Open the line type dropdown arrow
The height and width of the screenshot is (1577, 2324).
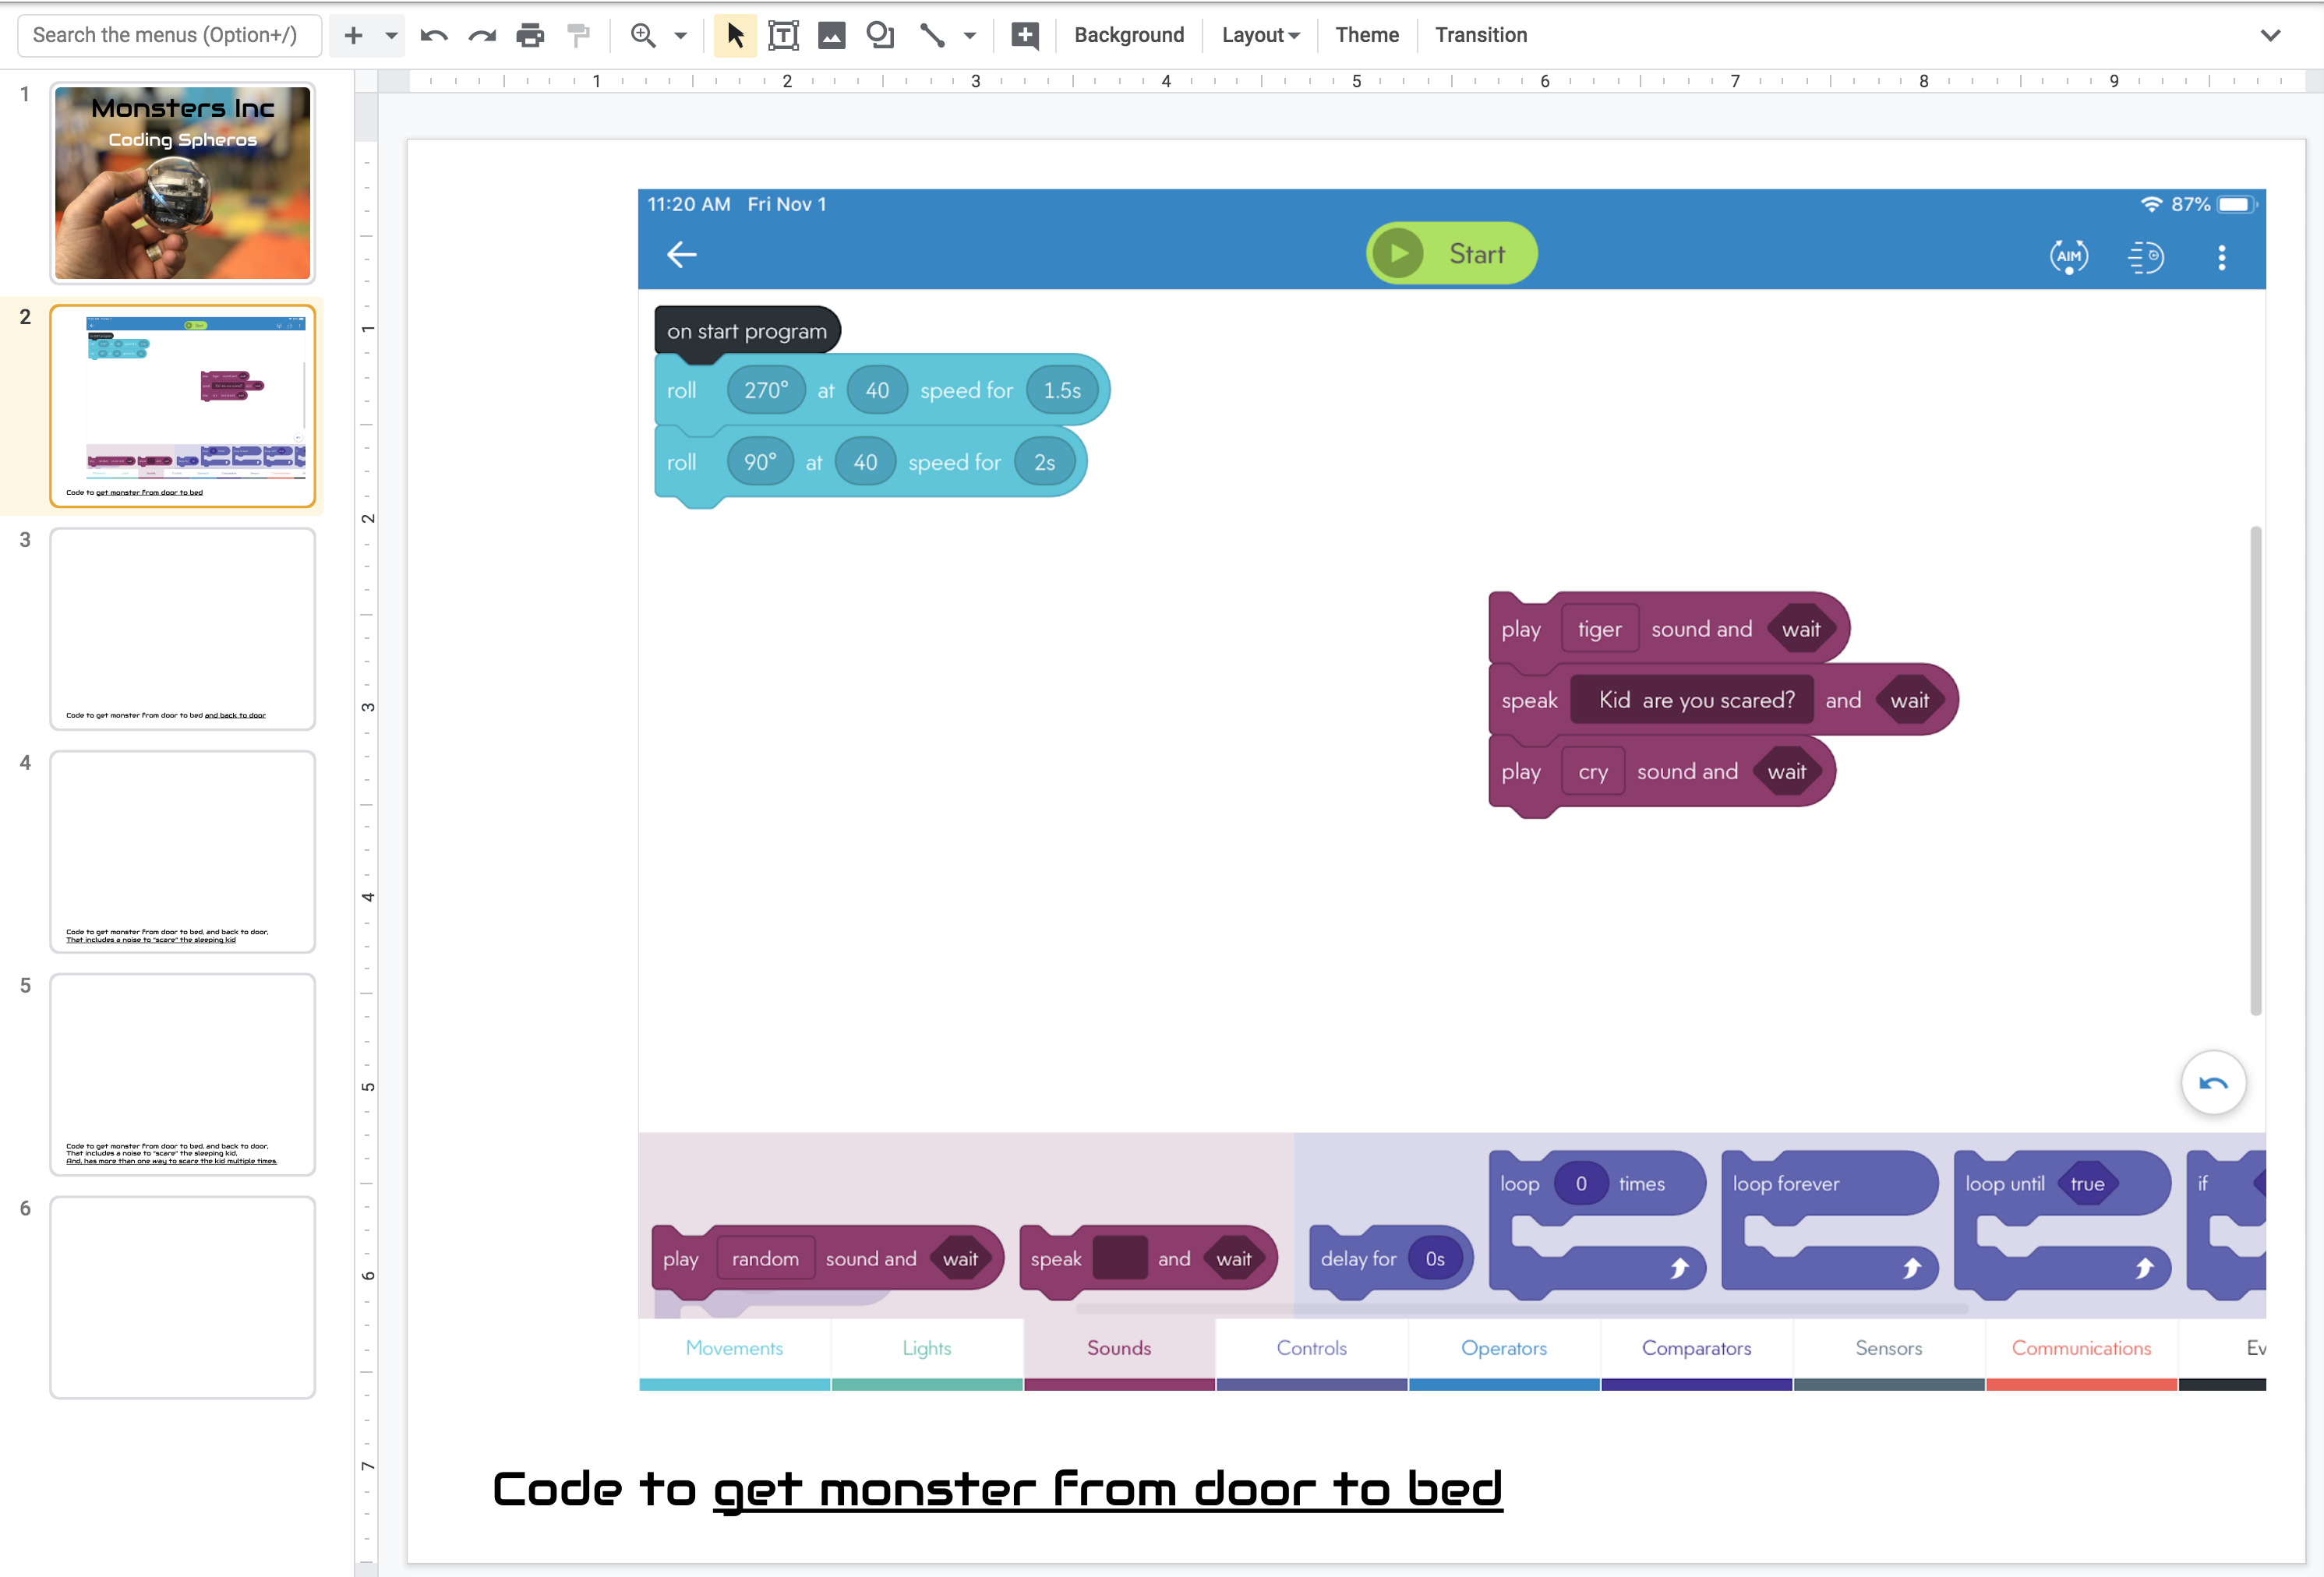click(x=969, y=36)
